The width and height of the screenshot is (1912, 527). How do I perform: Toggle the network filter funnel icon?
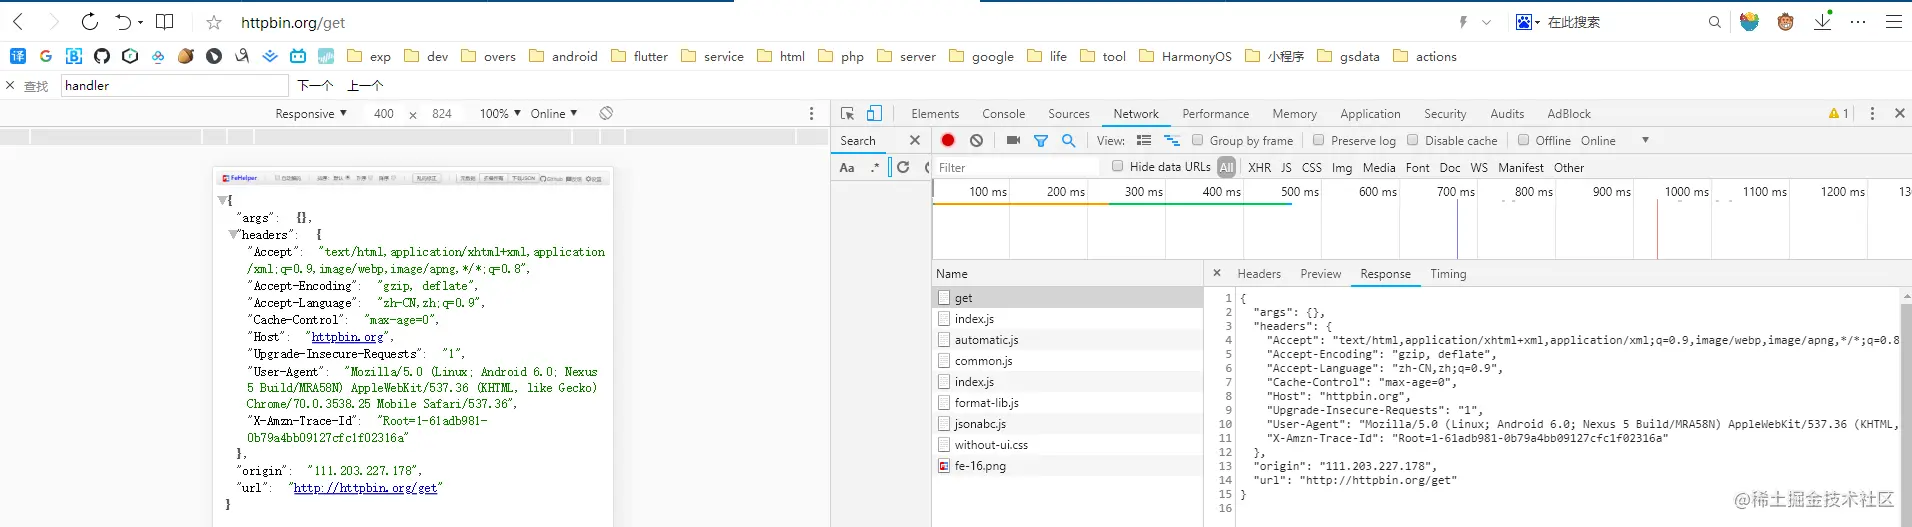pos(1041,141)
